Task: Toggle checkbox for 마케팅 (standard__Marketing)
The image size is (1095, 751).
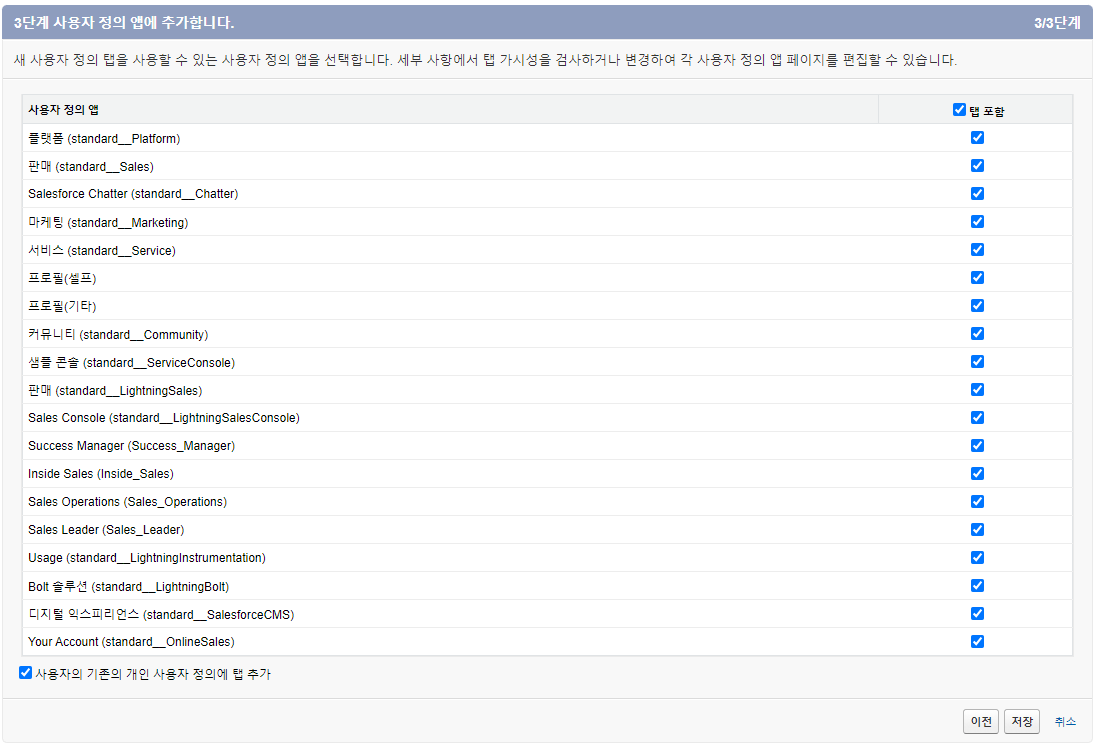Action: 977,221
